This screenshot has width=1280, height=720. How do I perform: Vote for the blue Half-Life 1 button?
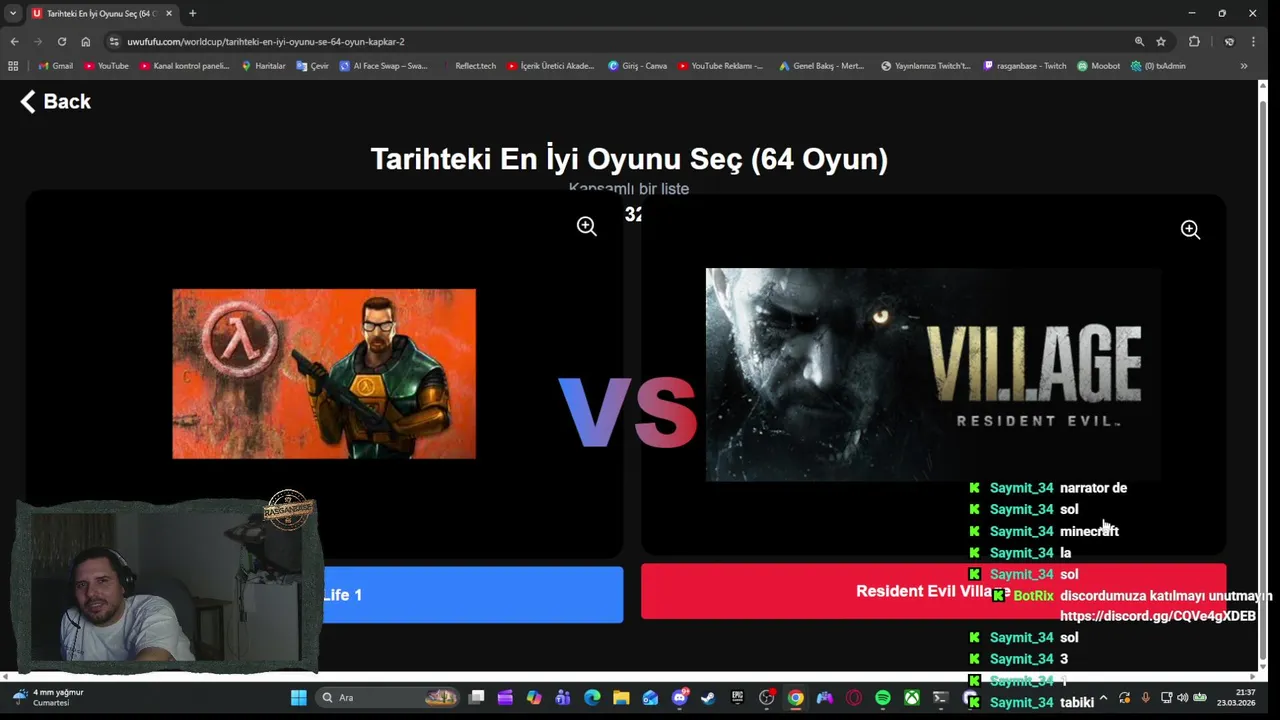tap(472, 595)
